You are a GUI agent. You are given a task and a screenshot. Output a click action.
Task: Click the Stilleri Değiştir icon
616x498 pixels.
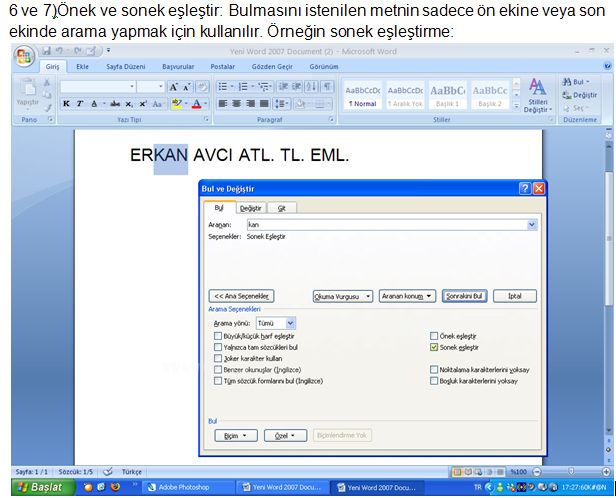pyautogui.click(x=538, y=95)
